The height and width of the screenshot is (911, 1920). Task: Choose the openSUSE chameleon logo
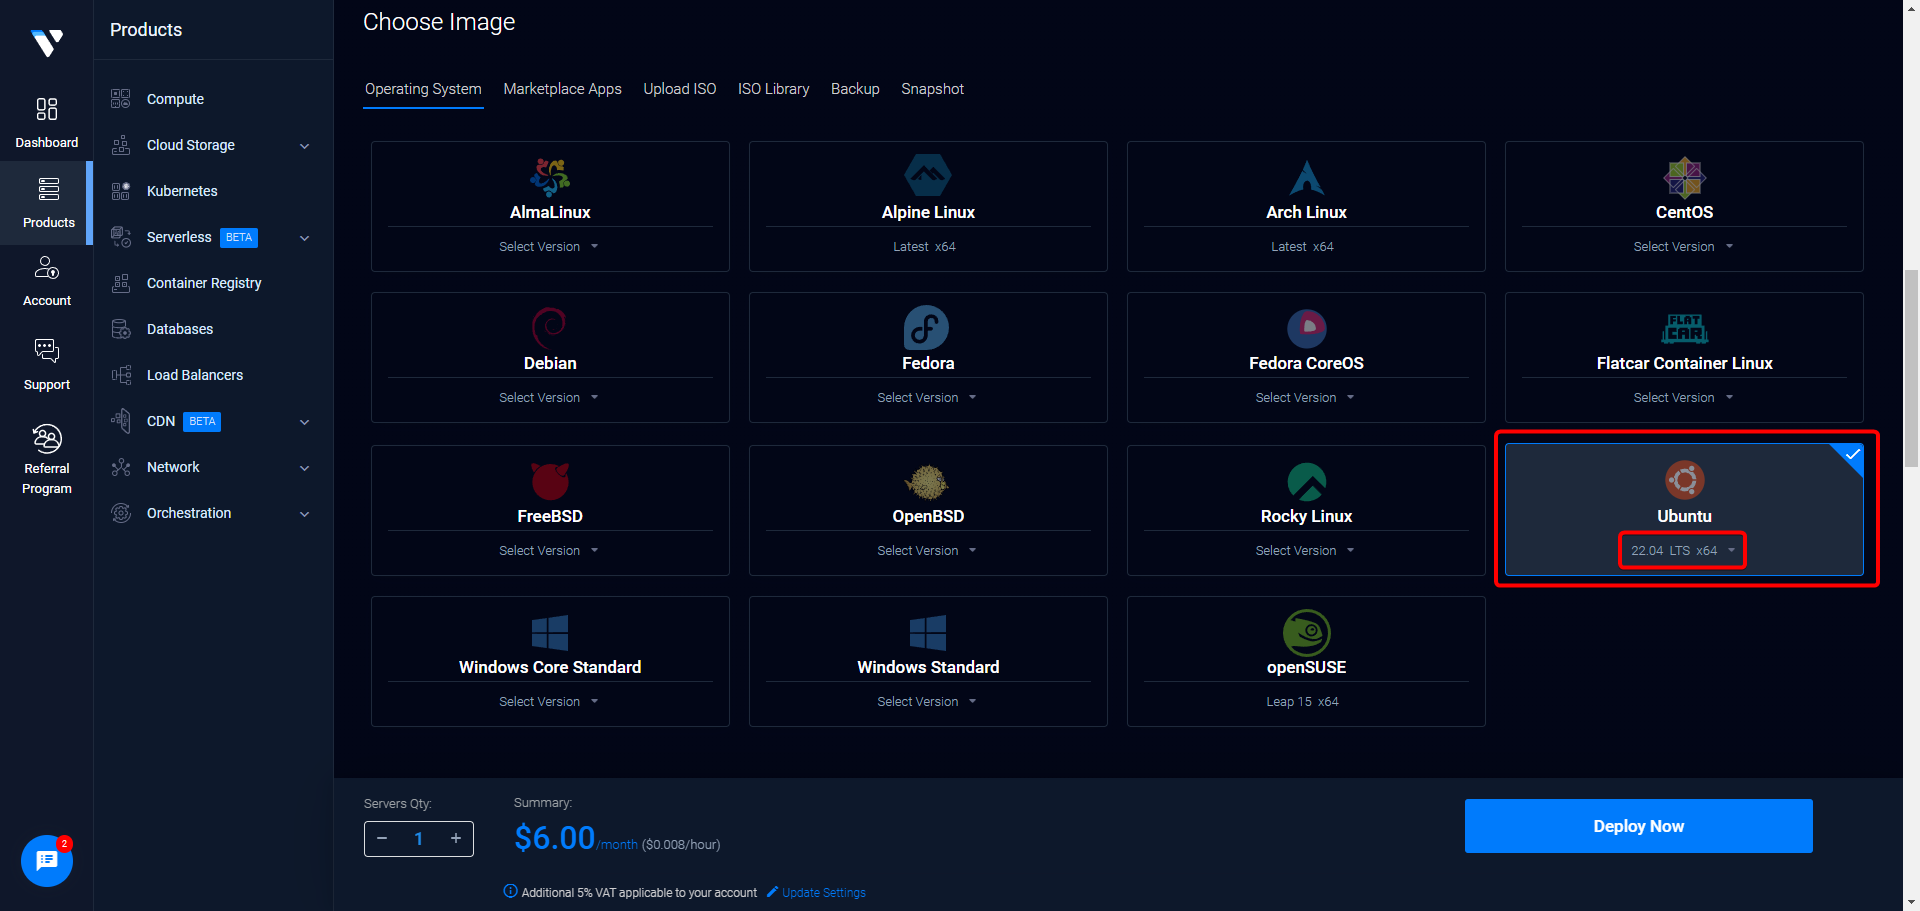(x=1306, y=632)
